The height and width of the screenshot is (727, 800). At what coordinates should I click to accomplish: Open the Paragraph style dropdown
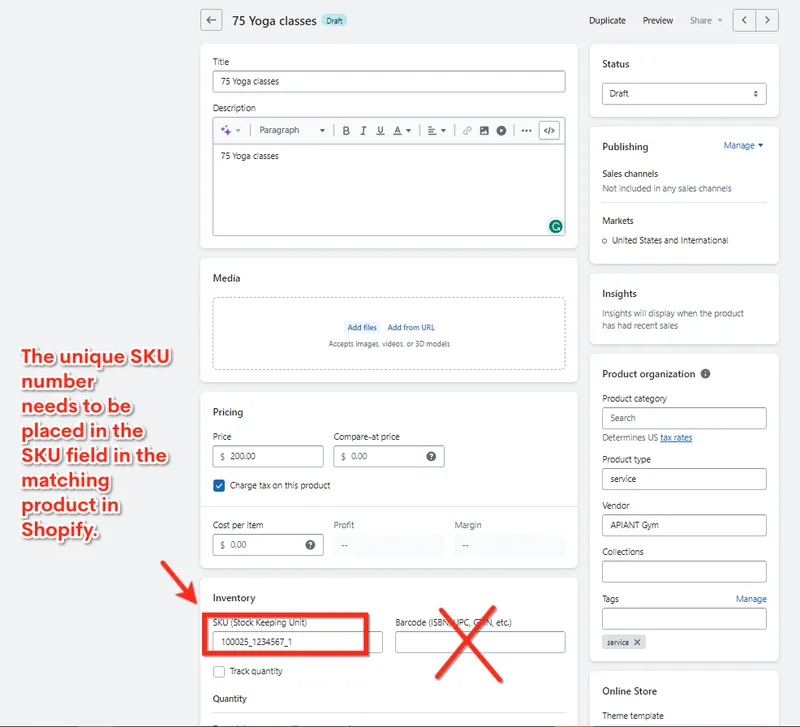tap(291, 131)
